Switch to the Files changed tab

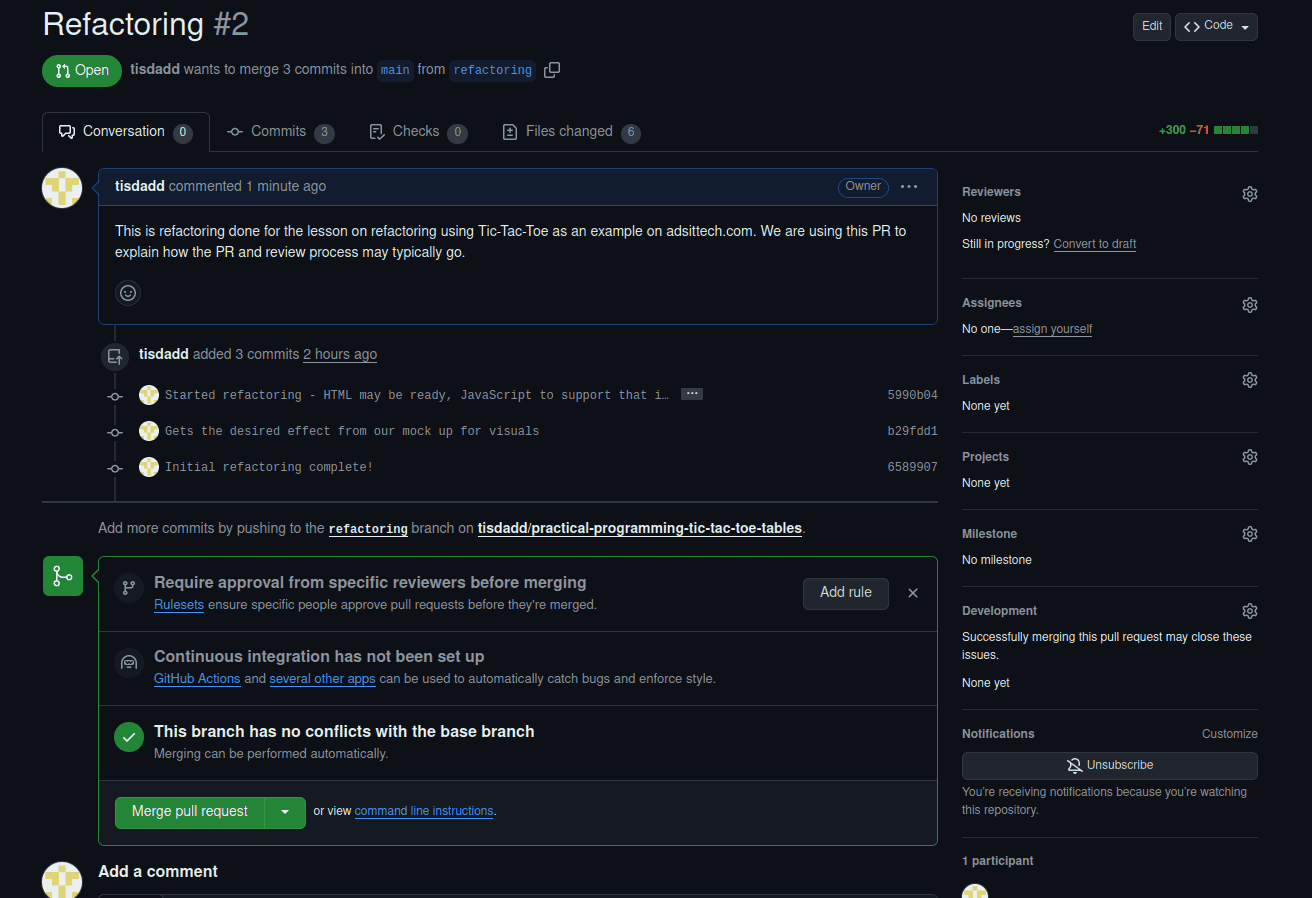click(x=569, y=132)
